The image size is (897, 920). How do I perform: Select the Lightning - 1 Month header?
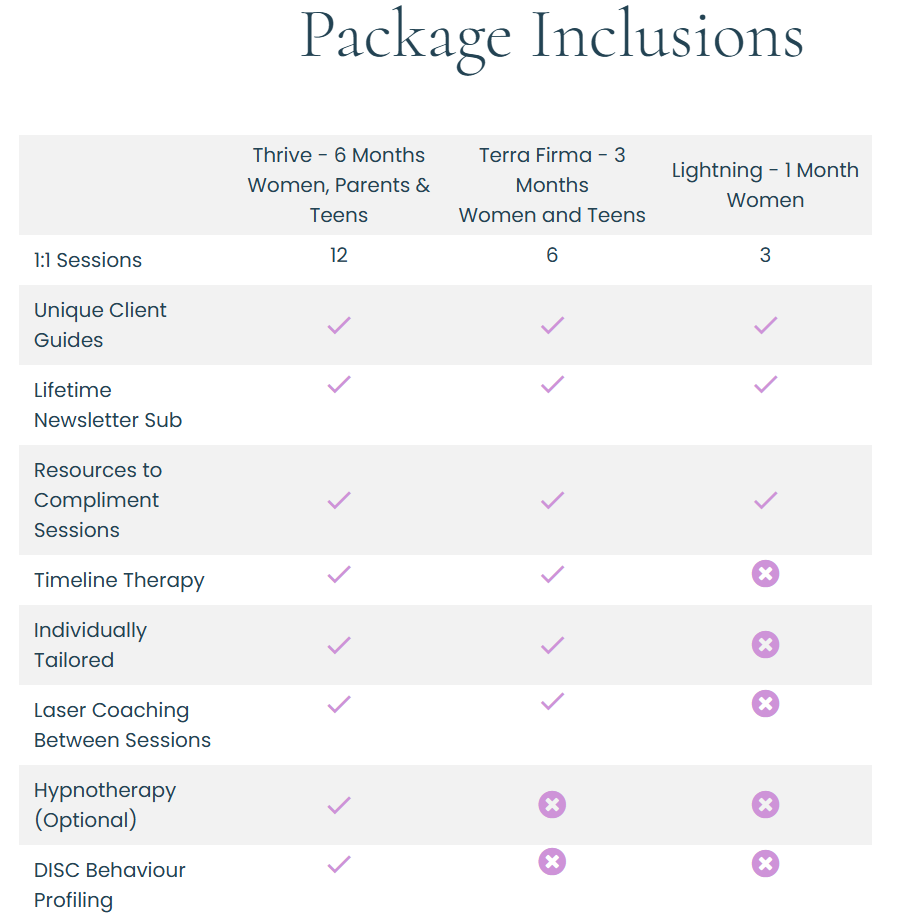(x=765, y=185)
